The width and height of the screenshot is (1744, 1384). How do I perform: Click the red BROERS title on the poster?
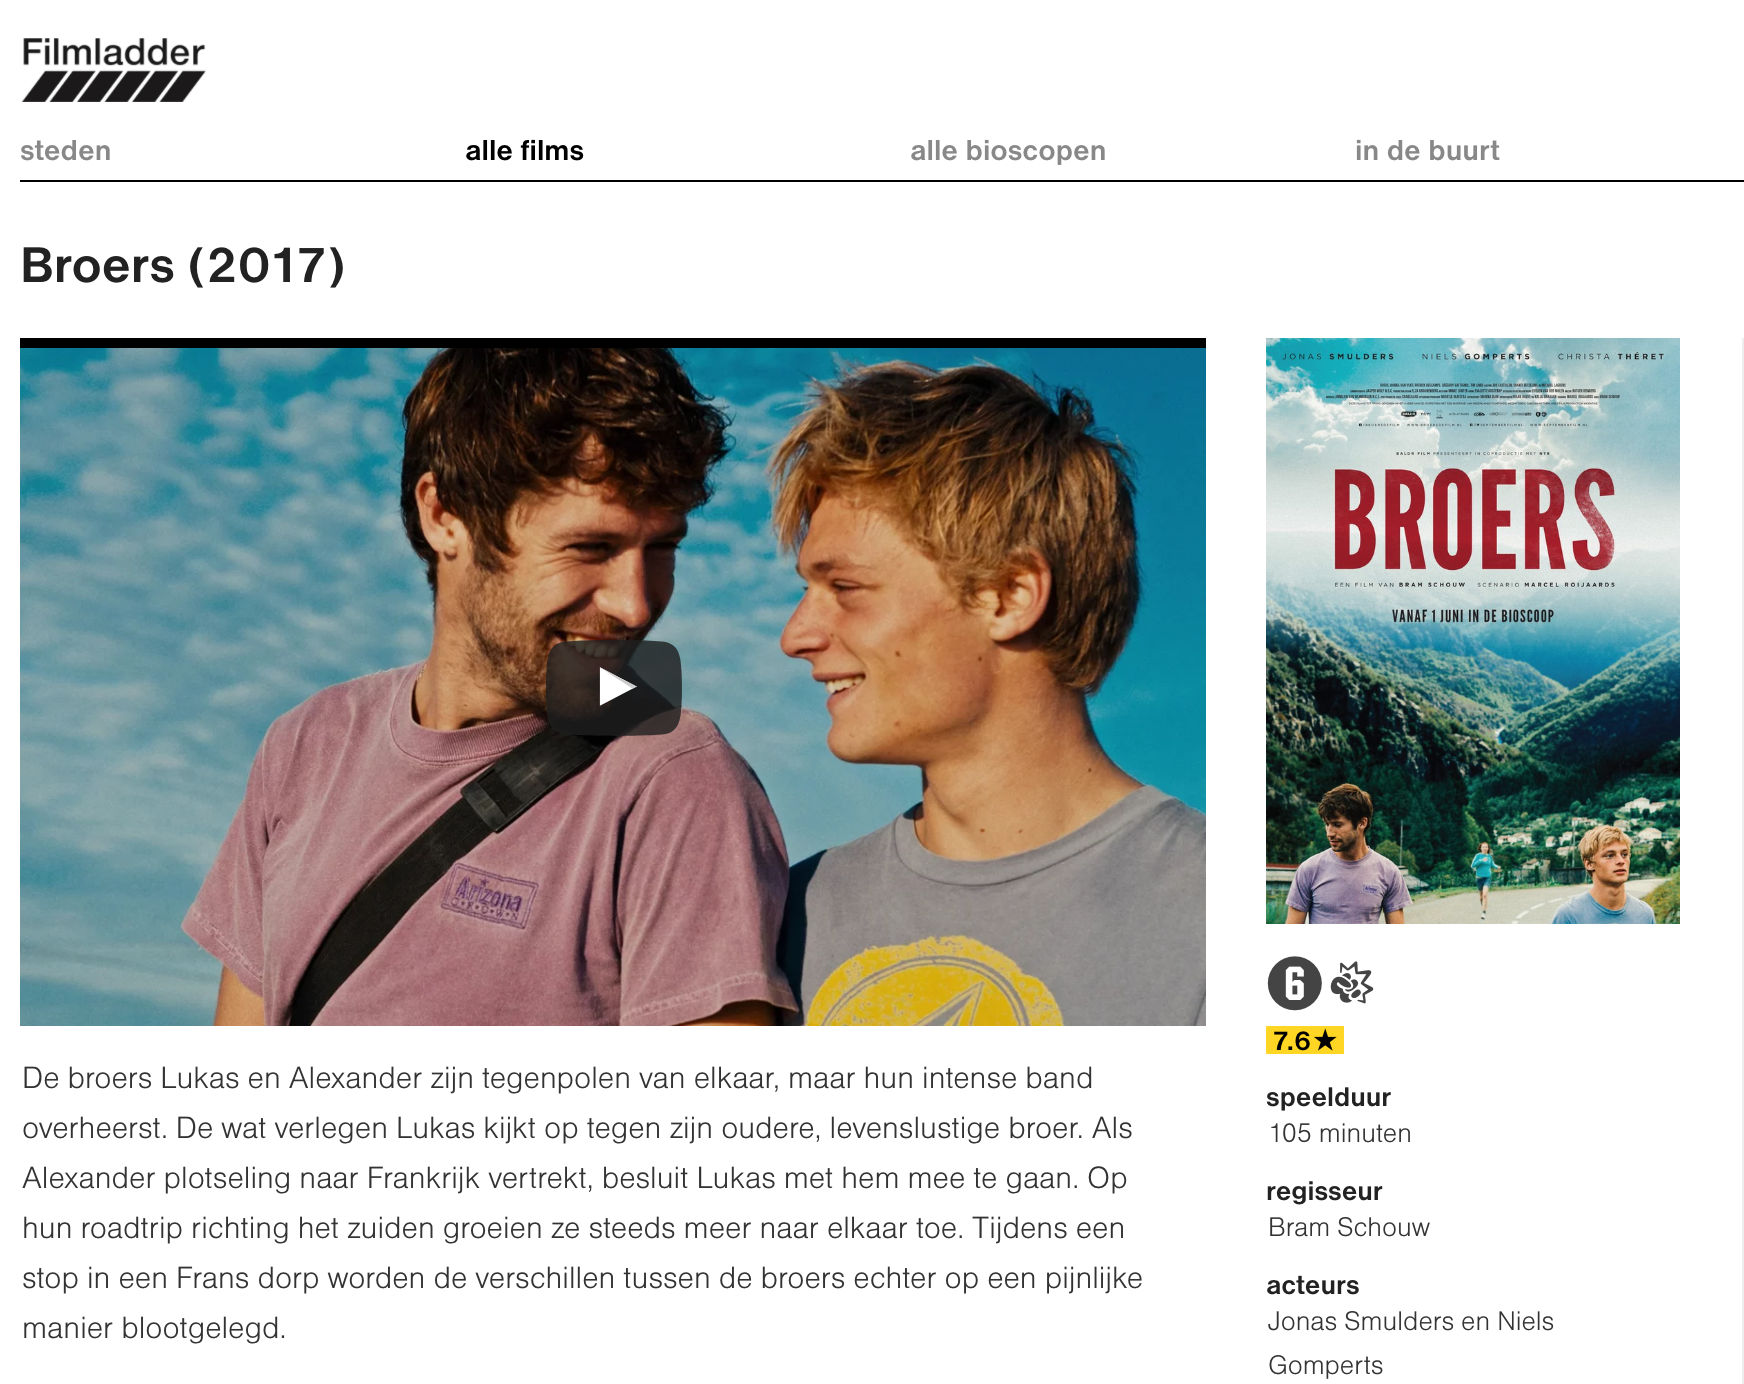pos(1474,520)
